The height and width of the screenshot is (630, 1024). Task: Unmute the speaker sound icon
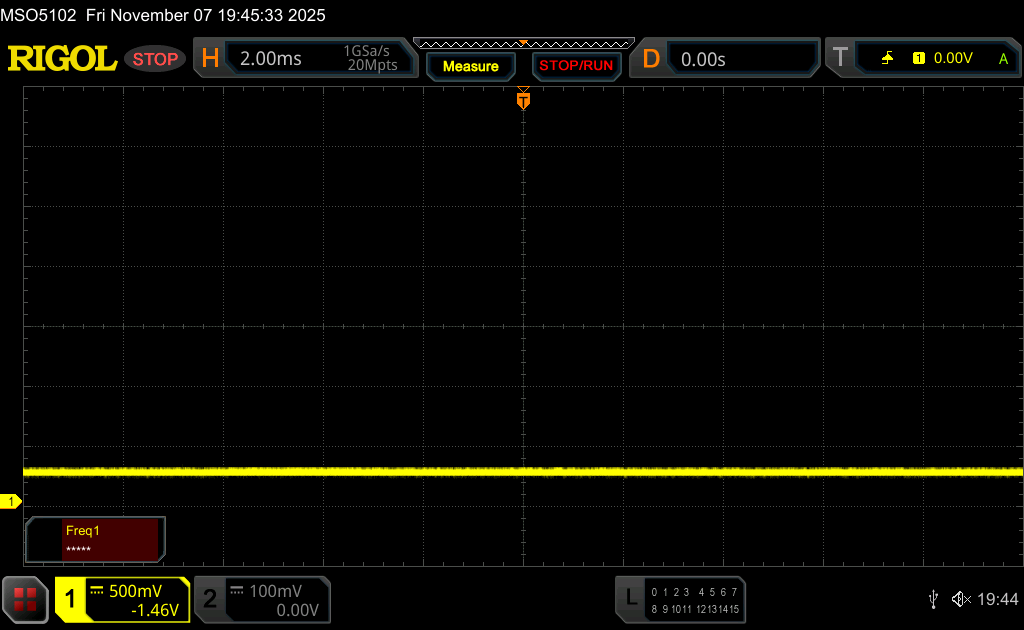click(961, 599)
